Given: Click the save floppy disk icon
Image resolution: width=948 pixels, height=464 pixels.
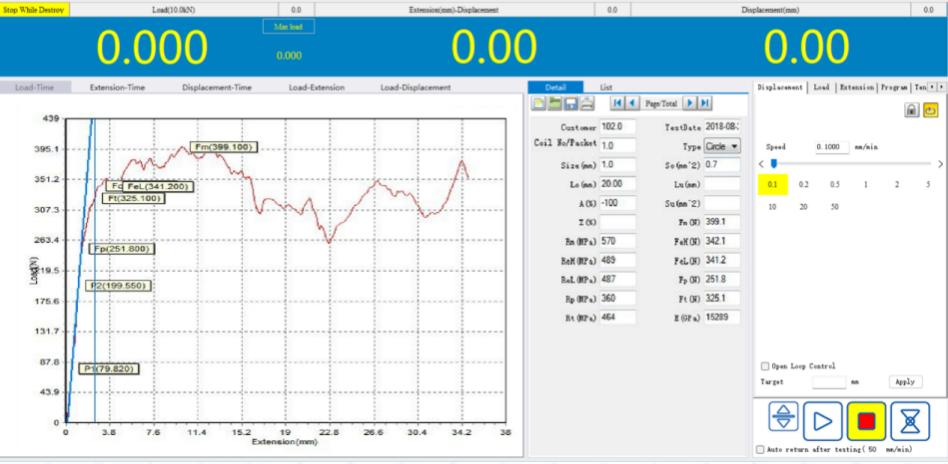Looking at the screenshot, I should click(570, 103).
